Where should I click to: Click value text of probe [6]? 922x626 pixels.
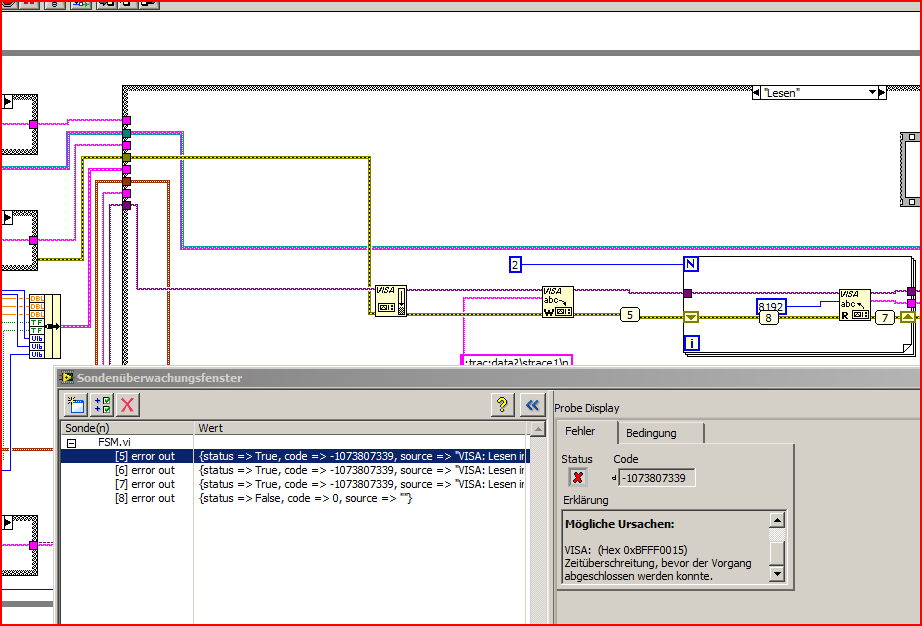[x=362, y=470]
